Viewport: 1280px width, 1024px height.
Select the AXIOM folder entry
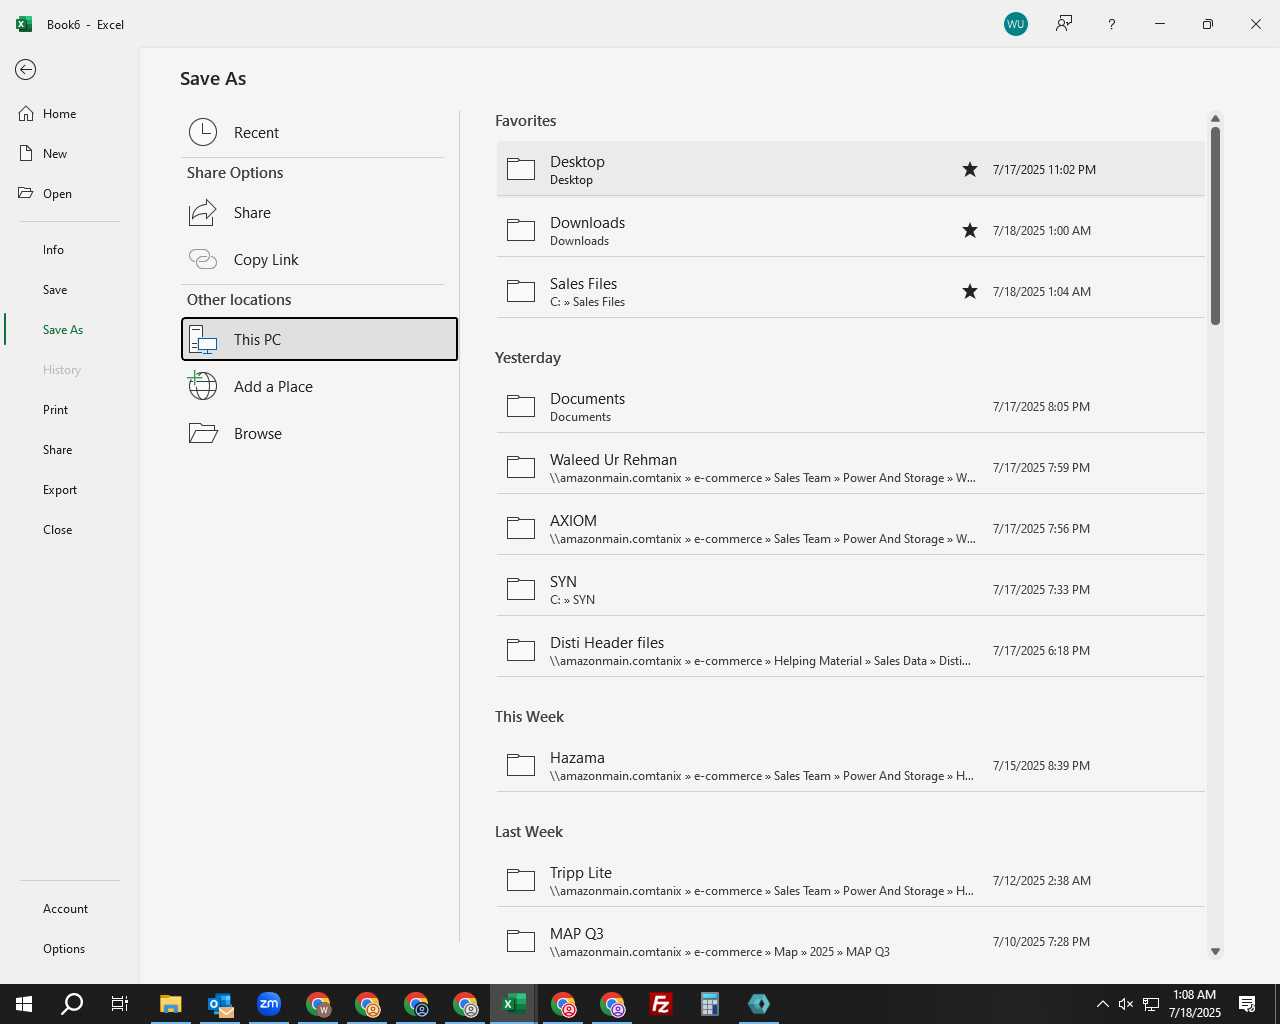[850, 528]
